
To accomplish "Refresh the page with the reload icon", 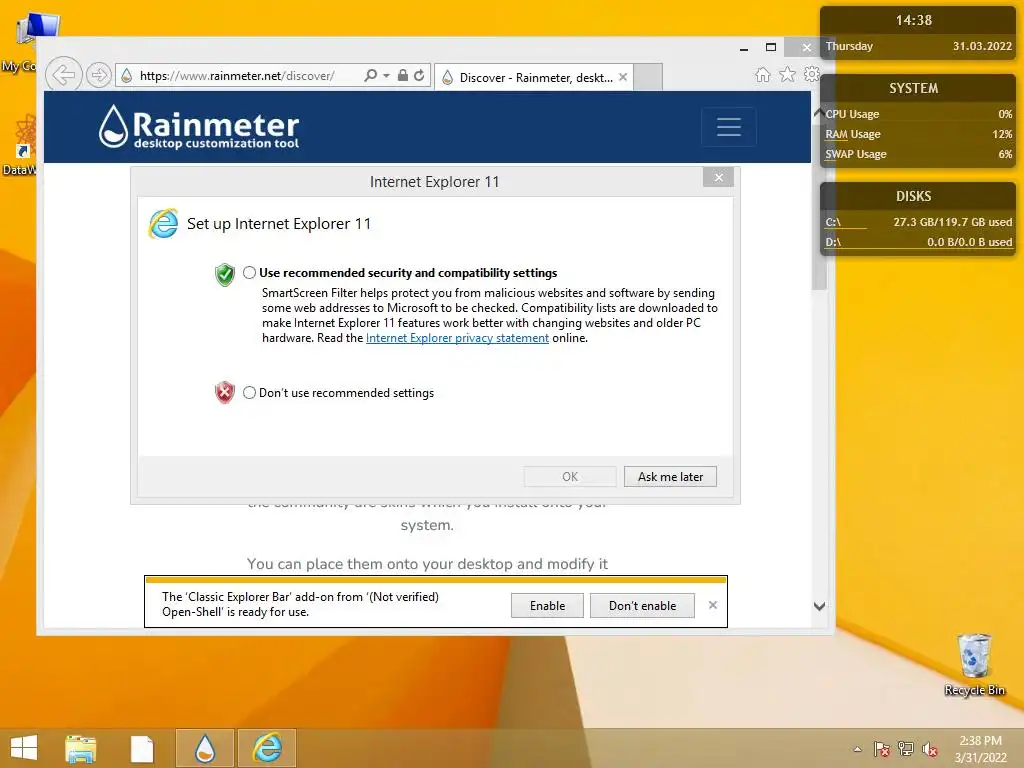I will point(419,75).
